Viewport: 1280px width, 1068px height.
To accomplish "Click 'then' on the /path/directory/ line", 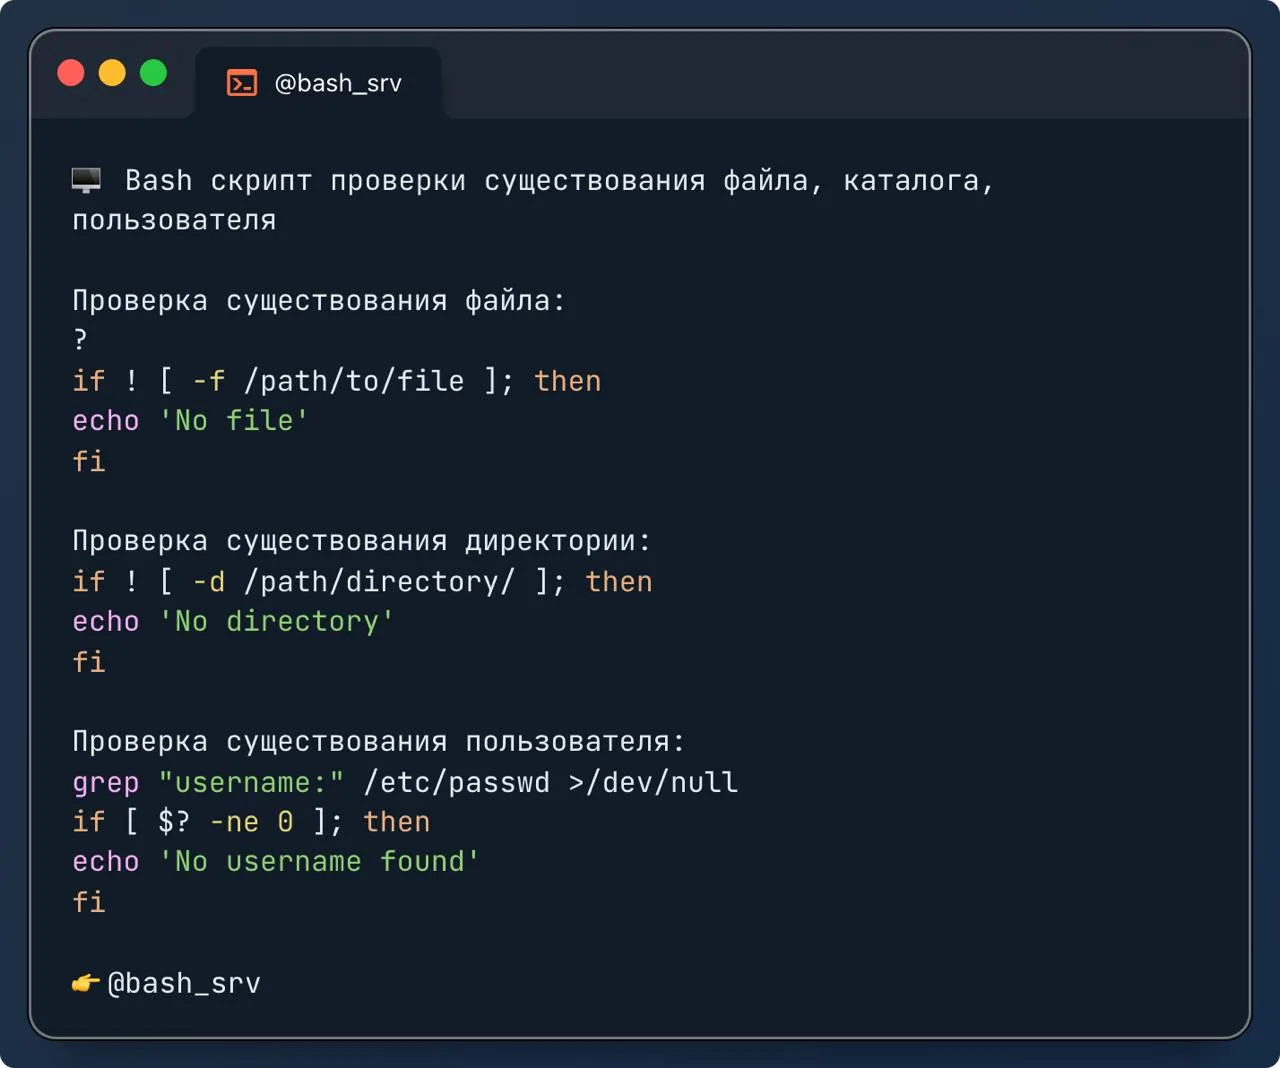I will point(619,582).
